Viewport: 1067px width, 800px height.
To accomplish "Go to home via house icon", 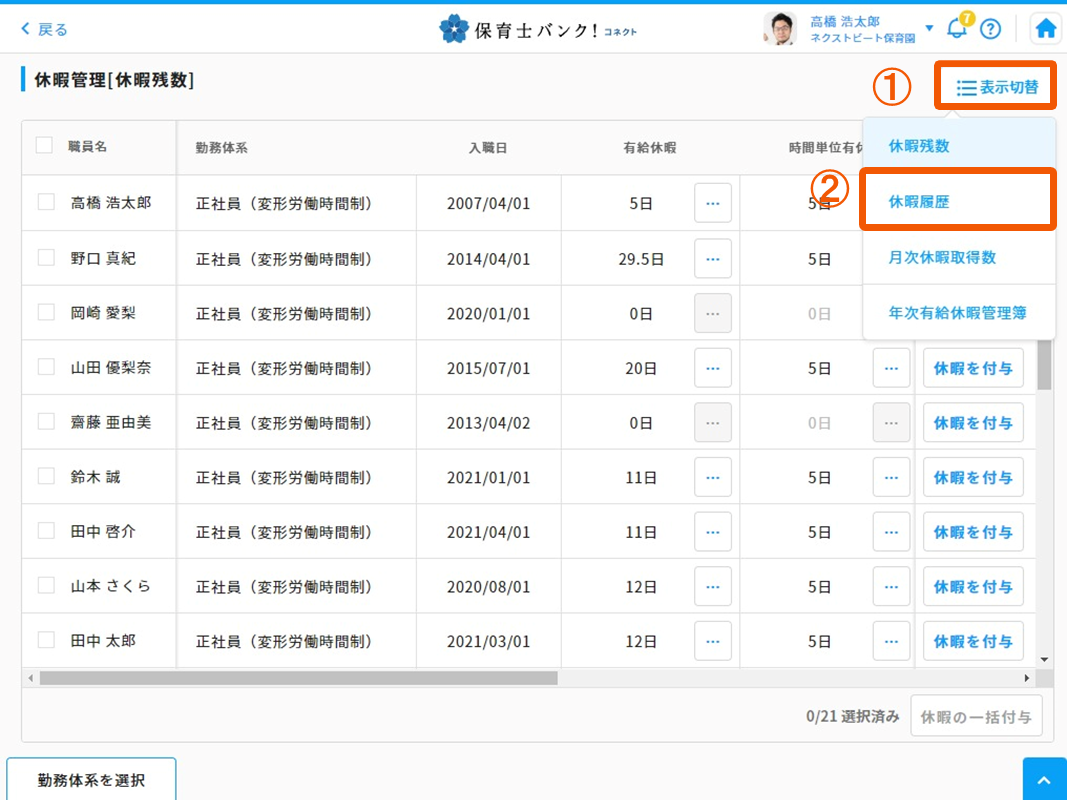I will pos(1046,28).
